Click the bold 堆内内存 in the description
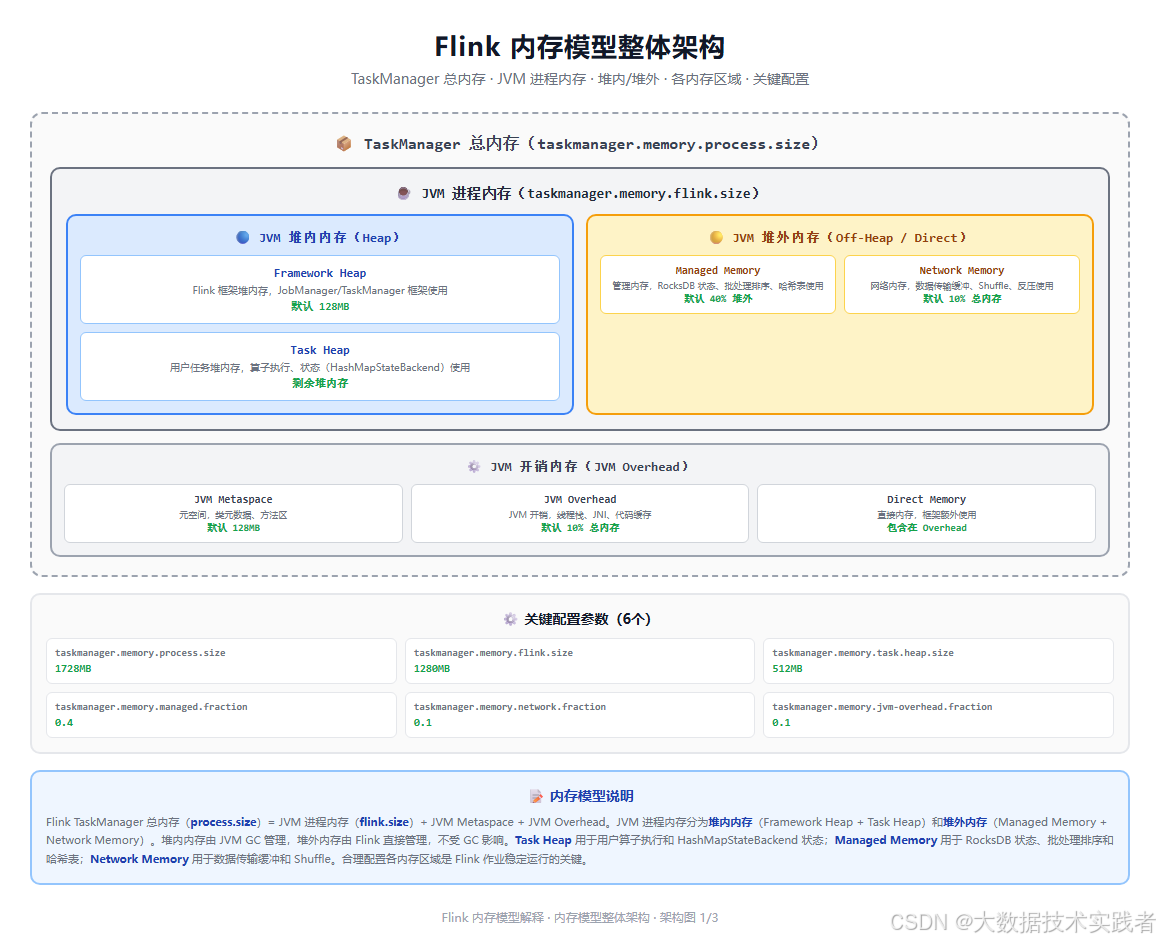 (730, 822)
